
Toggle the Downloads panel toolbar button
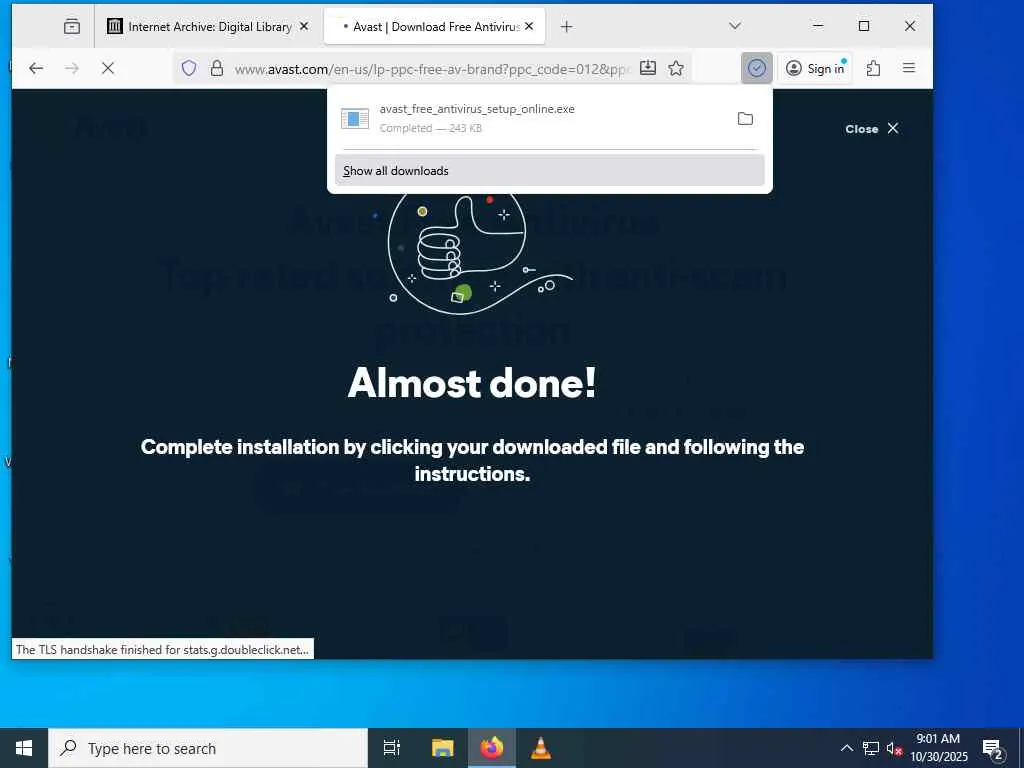coord(757,68)
